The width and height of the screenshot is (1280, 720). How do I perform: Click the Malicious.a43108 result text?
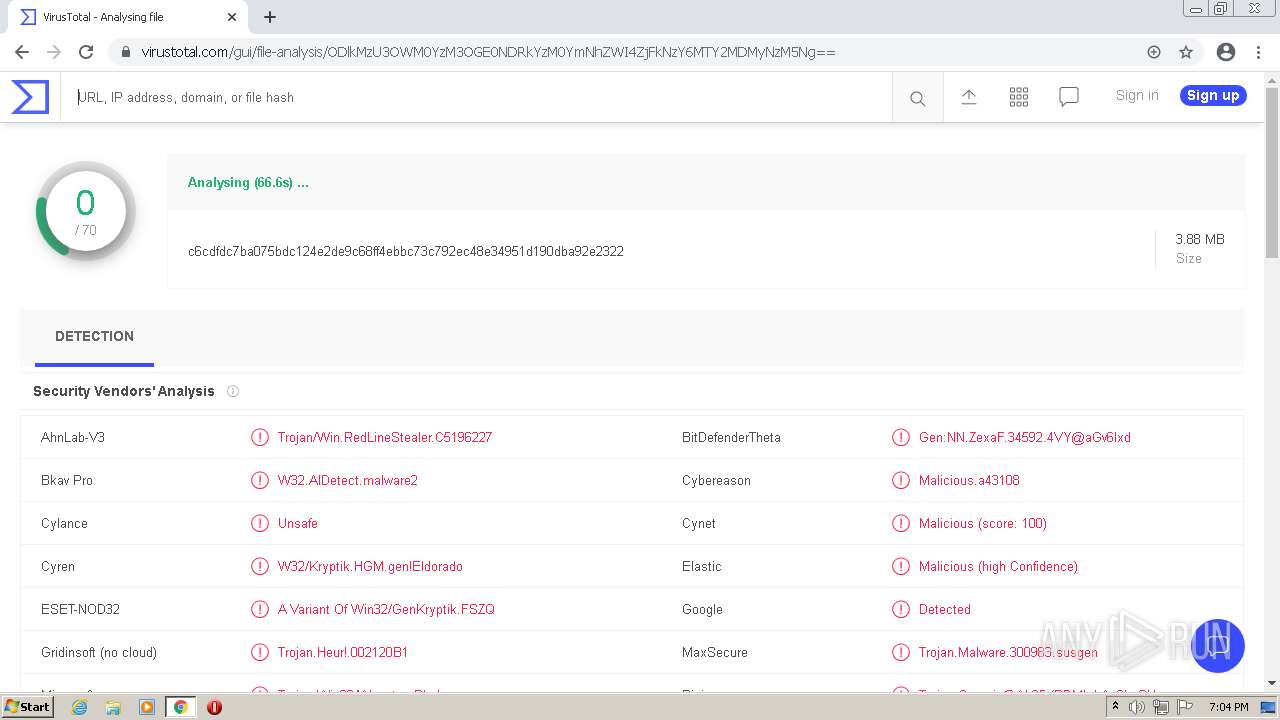969,480
